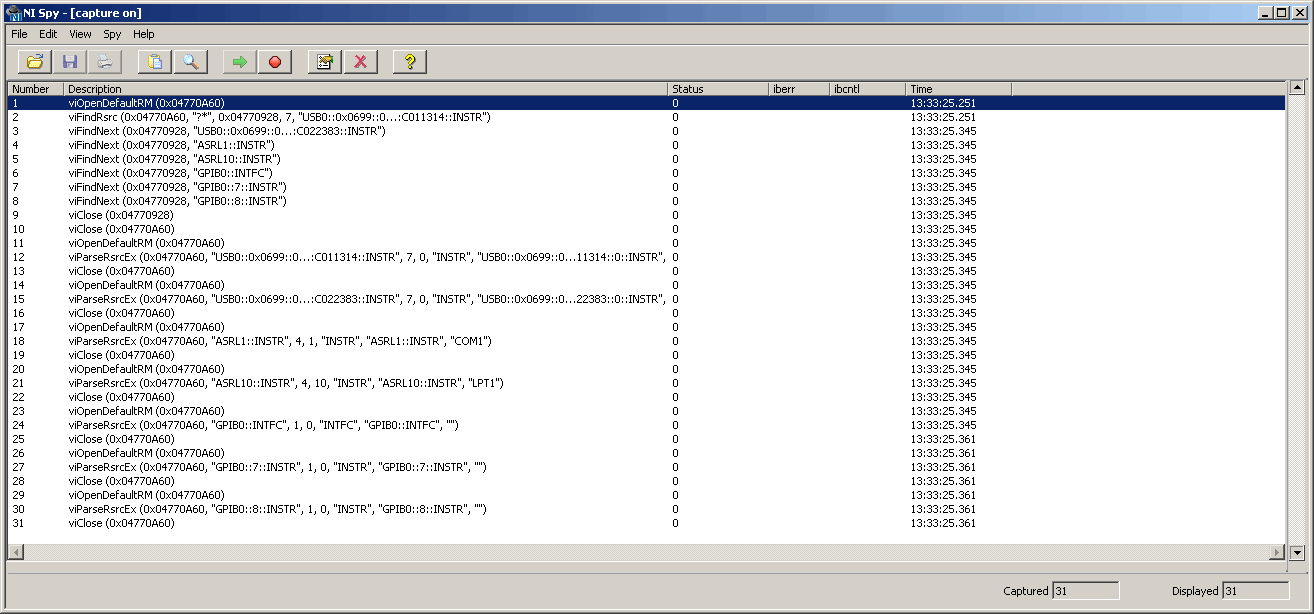Viewport: 1314px width, 614px height.
Task: Click the floppy disk Save icon
Action: tap(69, 62)
